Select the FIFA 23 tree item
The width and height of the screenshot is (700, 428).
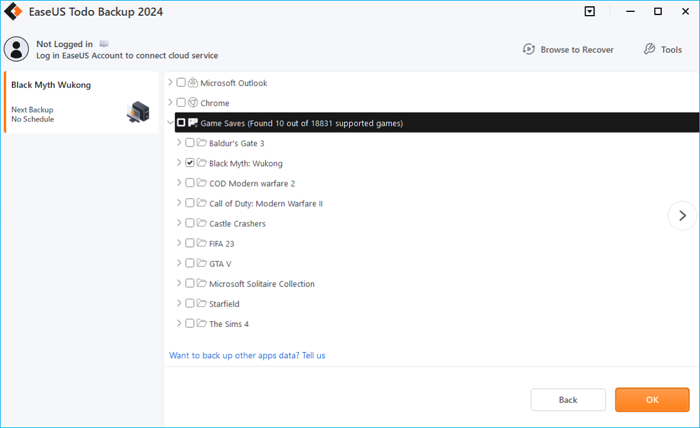[x=222, y=243]
